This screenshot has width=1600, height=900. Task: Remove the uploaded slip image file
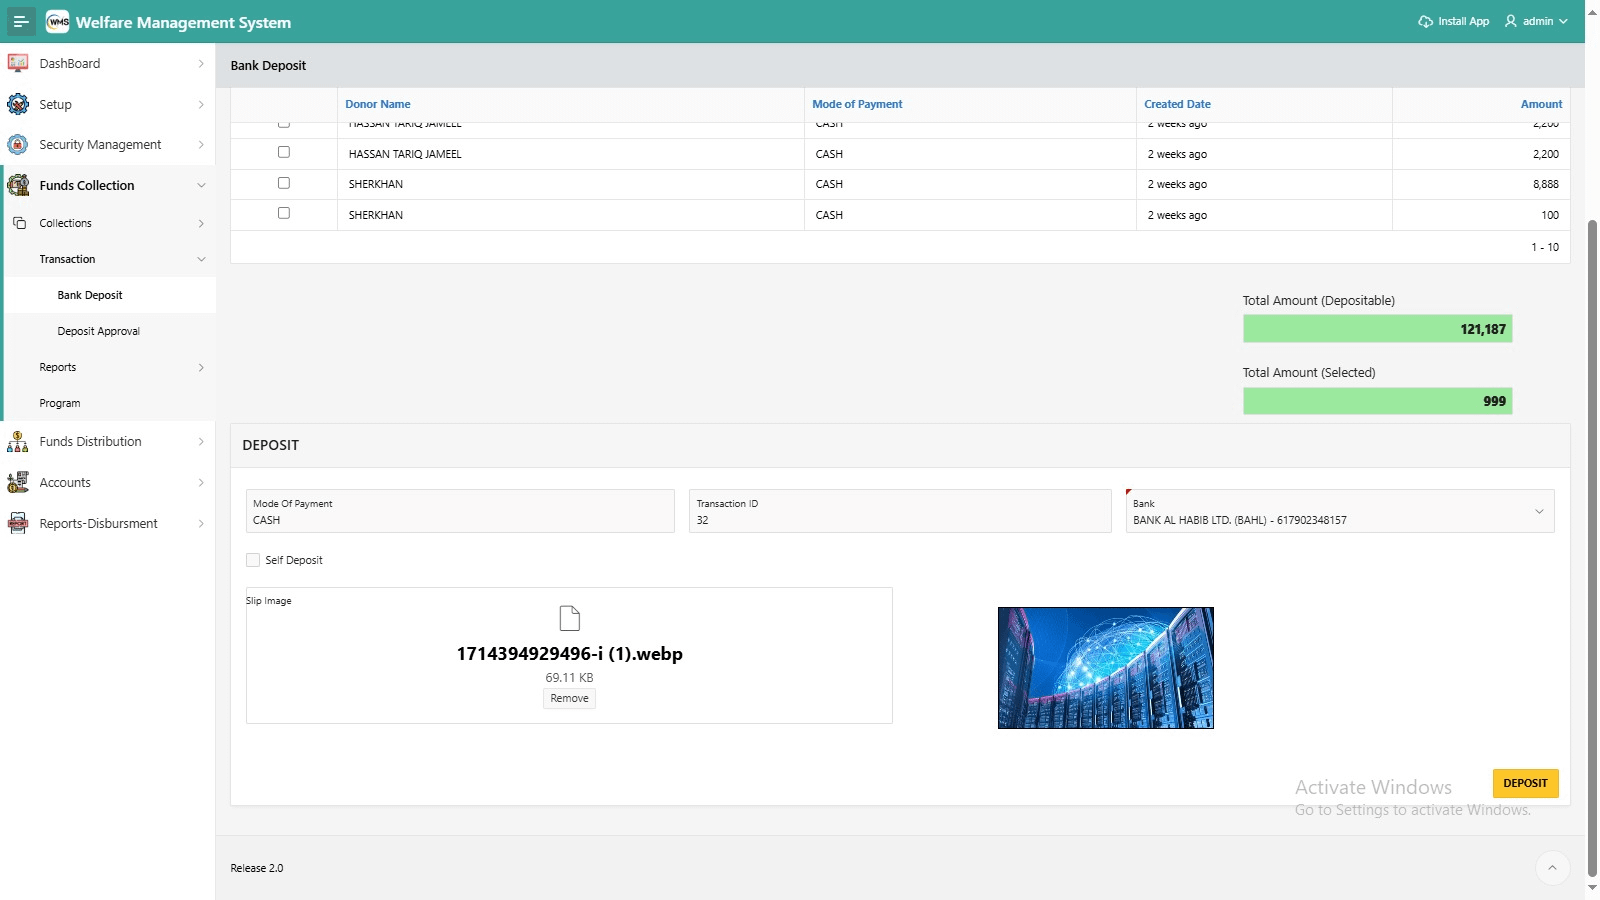point(569,698)
